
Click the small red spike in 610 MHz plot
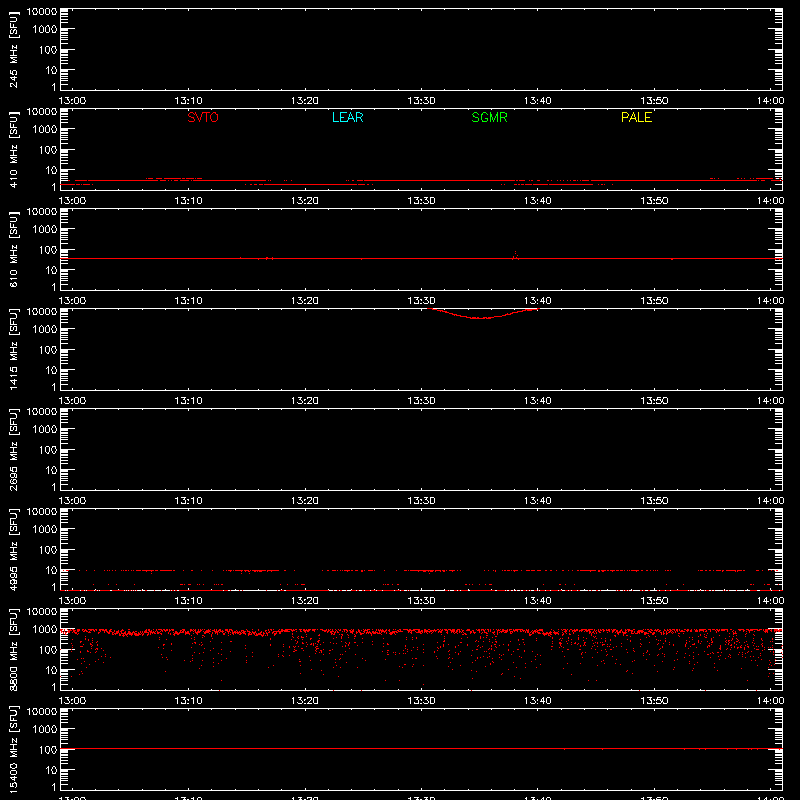click(x=516, y=255)
